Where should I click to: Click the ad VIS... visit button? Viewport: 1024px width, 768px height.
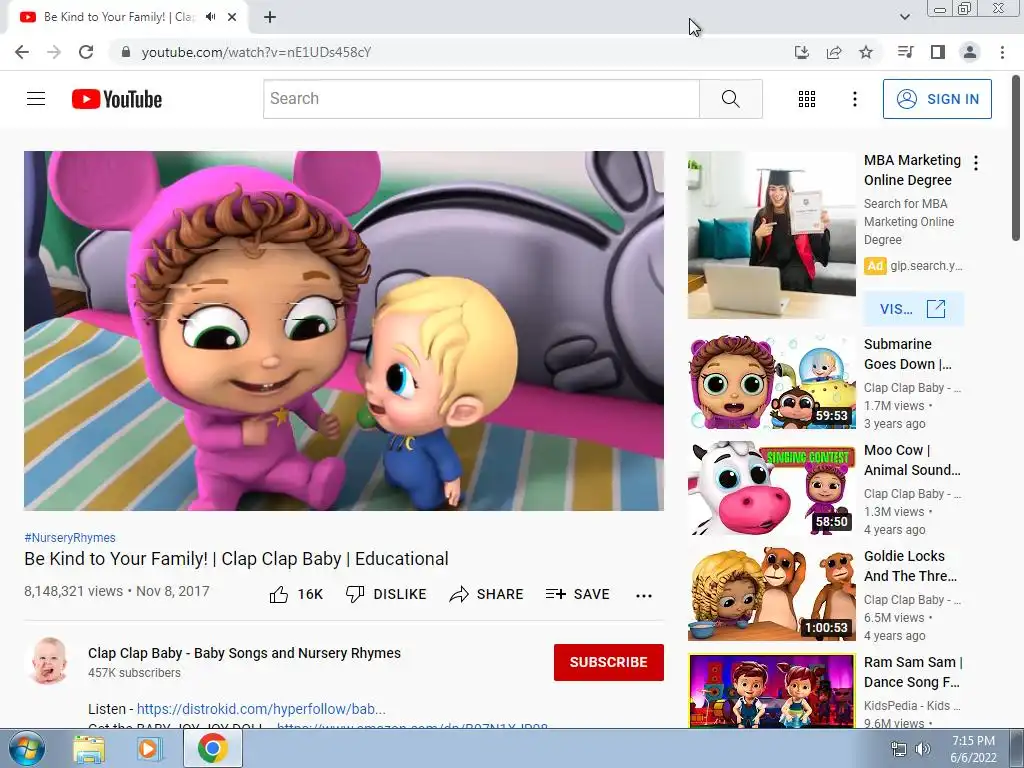(x=913, y=309)
